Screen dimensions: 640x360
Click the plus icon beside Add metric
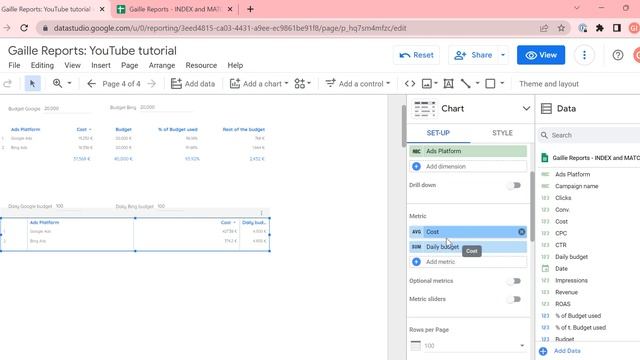point(416,262)
